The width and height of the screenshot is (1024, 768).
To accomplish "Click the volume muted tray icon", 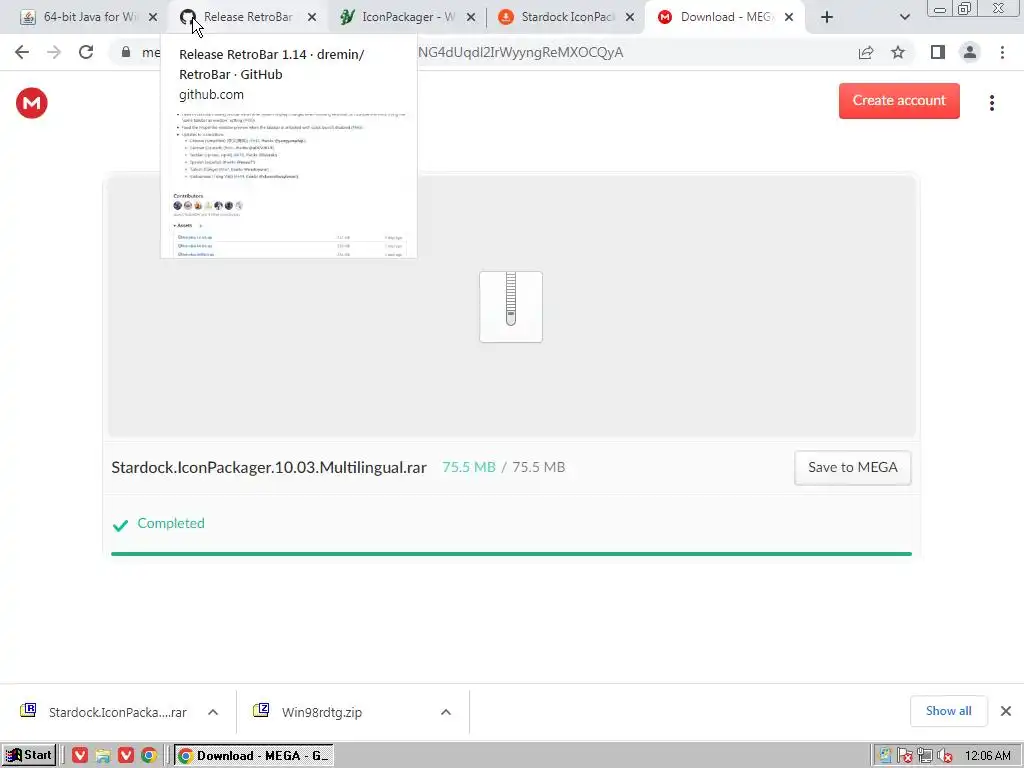I will (x=944, y=756).
